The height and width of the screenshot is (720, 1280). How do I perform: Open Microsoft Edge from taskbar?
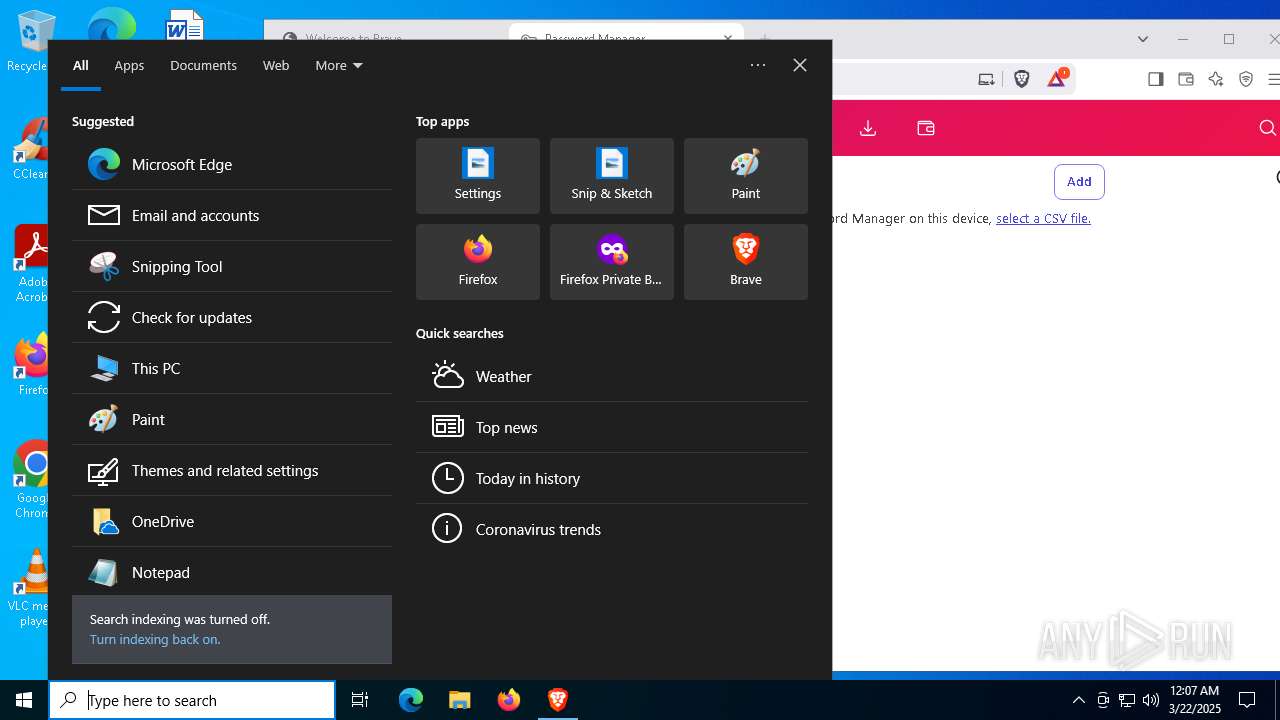(x=411, y=700)
